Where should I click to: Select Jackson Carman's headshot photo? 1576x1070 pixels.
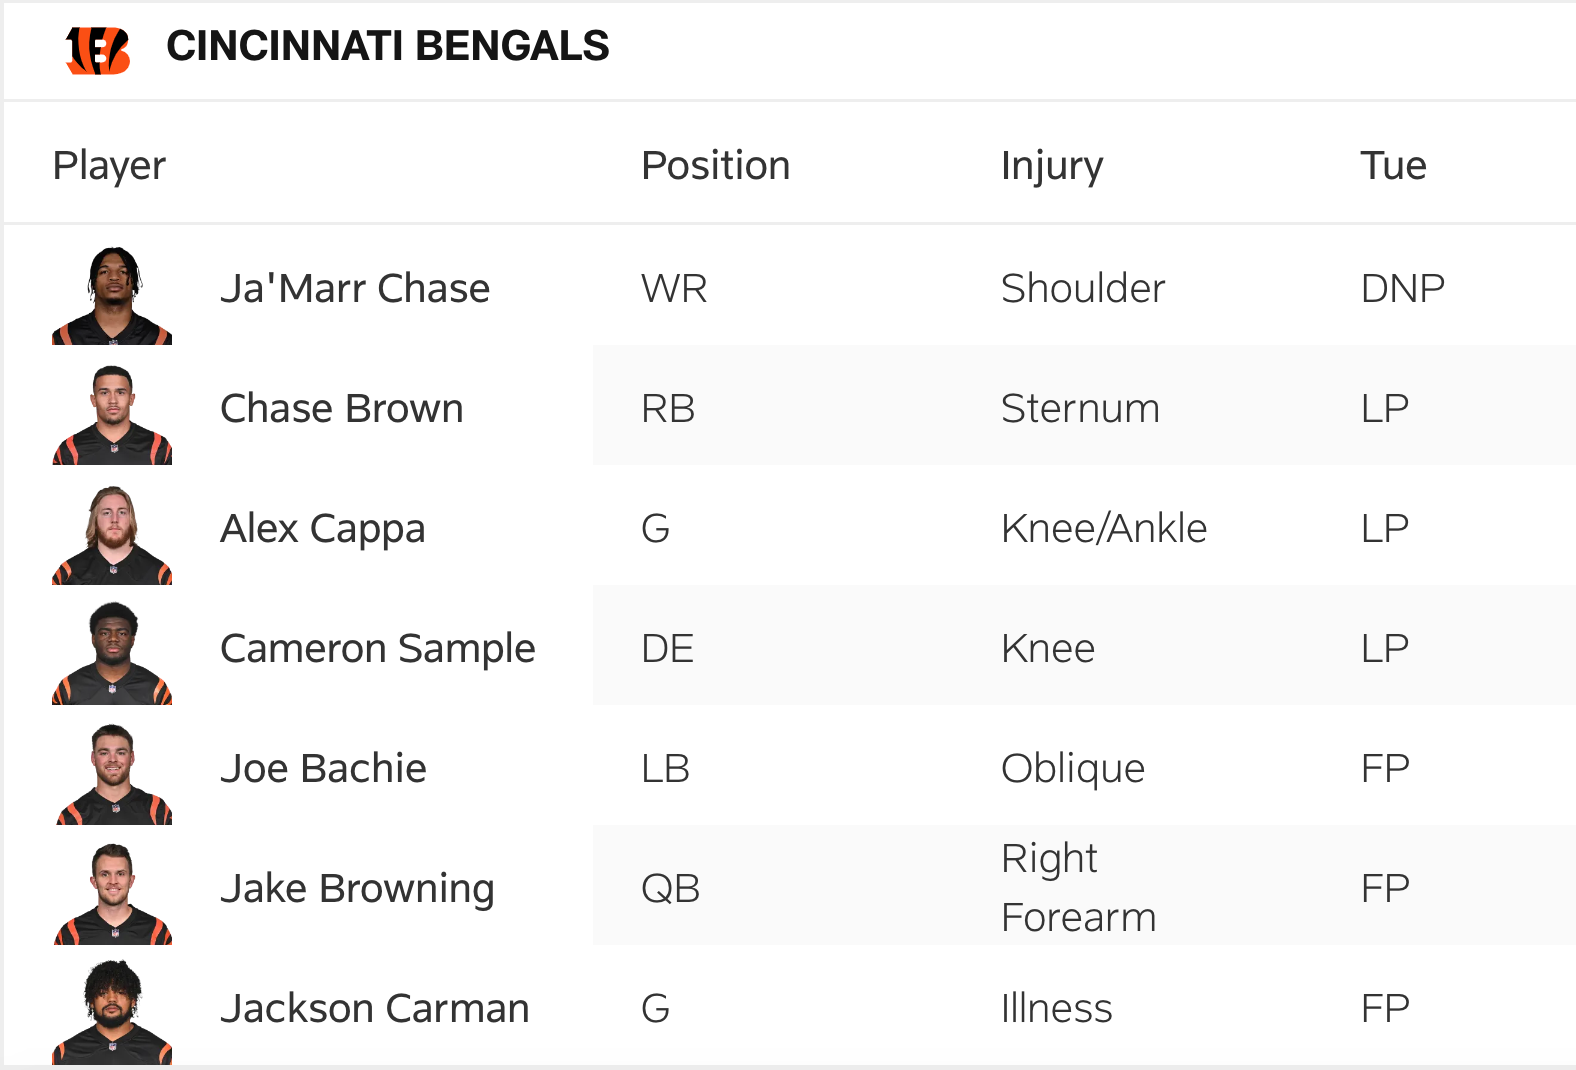pos(112,1014)
